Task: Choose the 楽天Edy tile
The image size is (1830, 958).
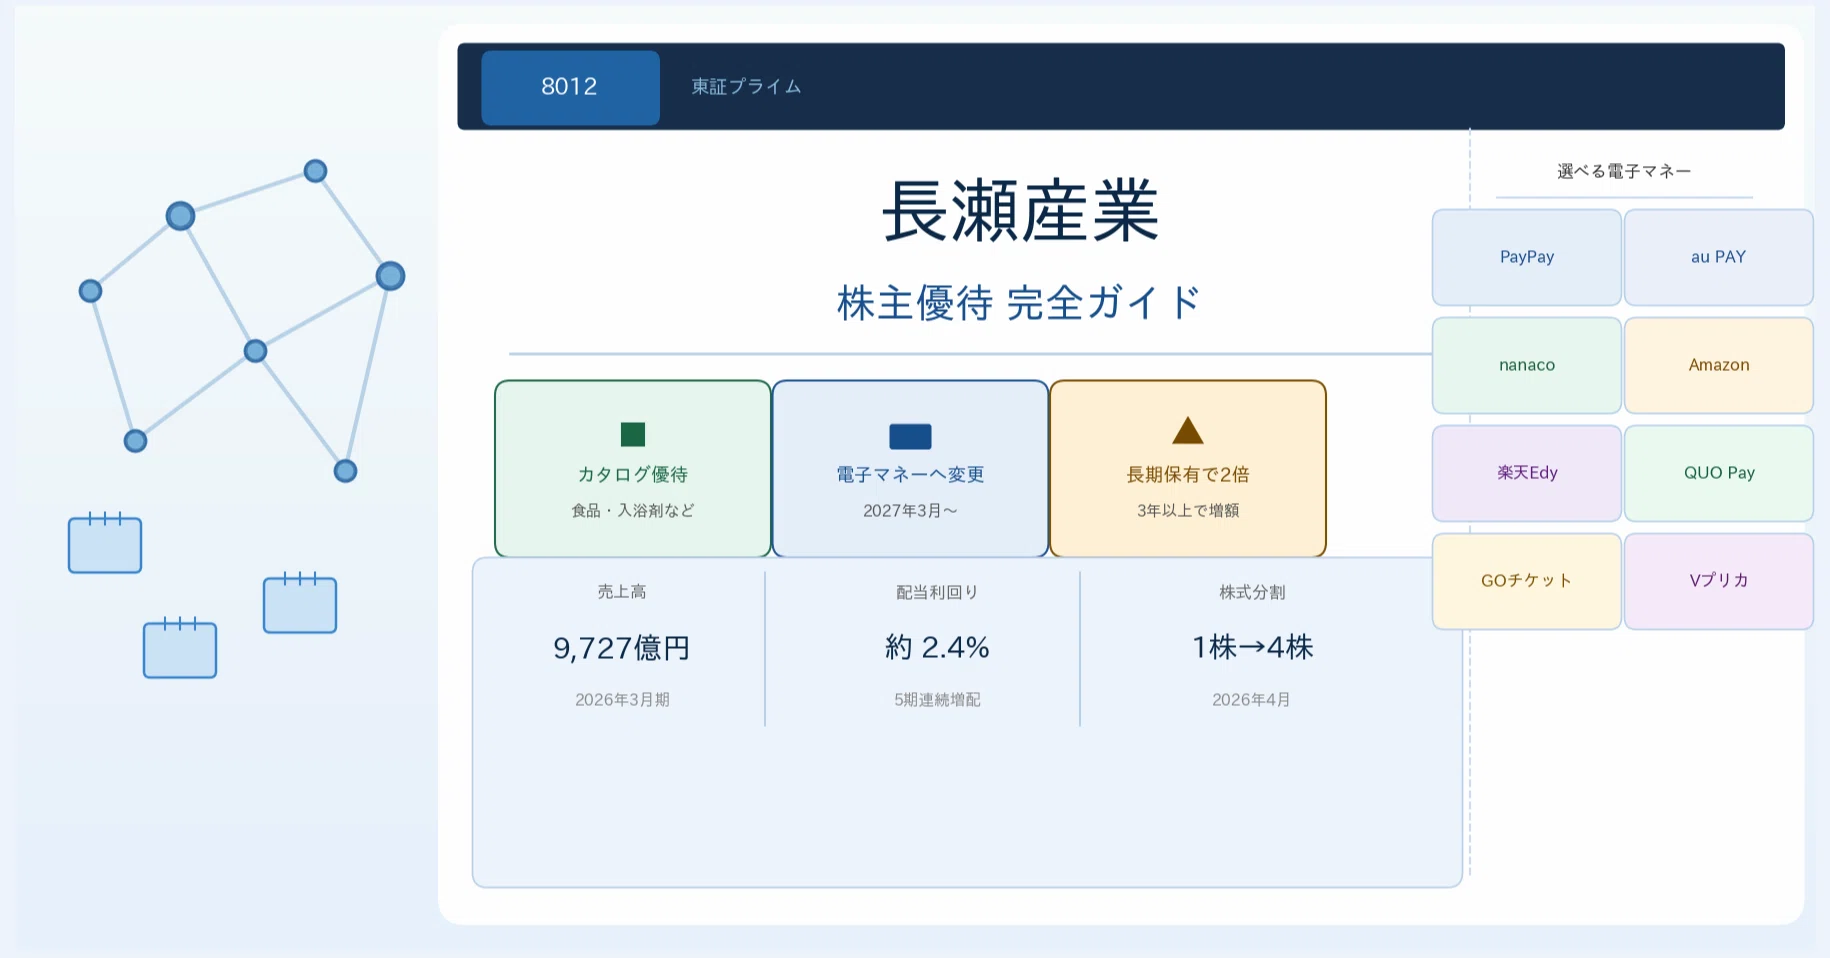Action: [x=1527, y=473]
